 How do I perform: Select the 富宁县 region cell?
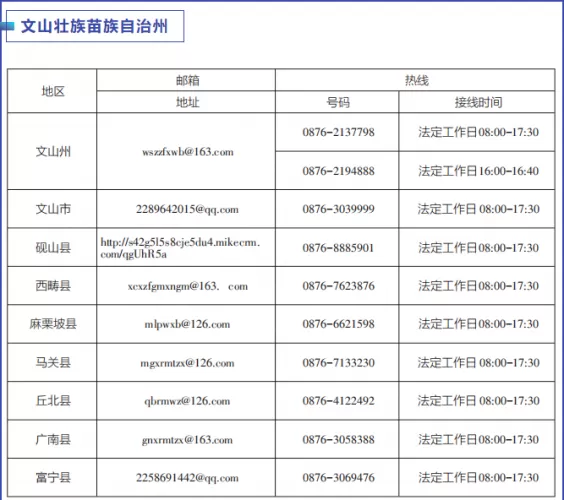(x=53, y=477)
